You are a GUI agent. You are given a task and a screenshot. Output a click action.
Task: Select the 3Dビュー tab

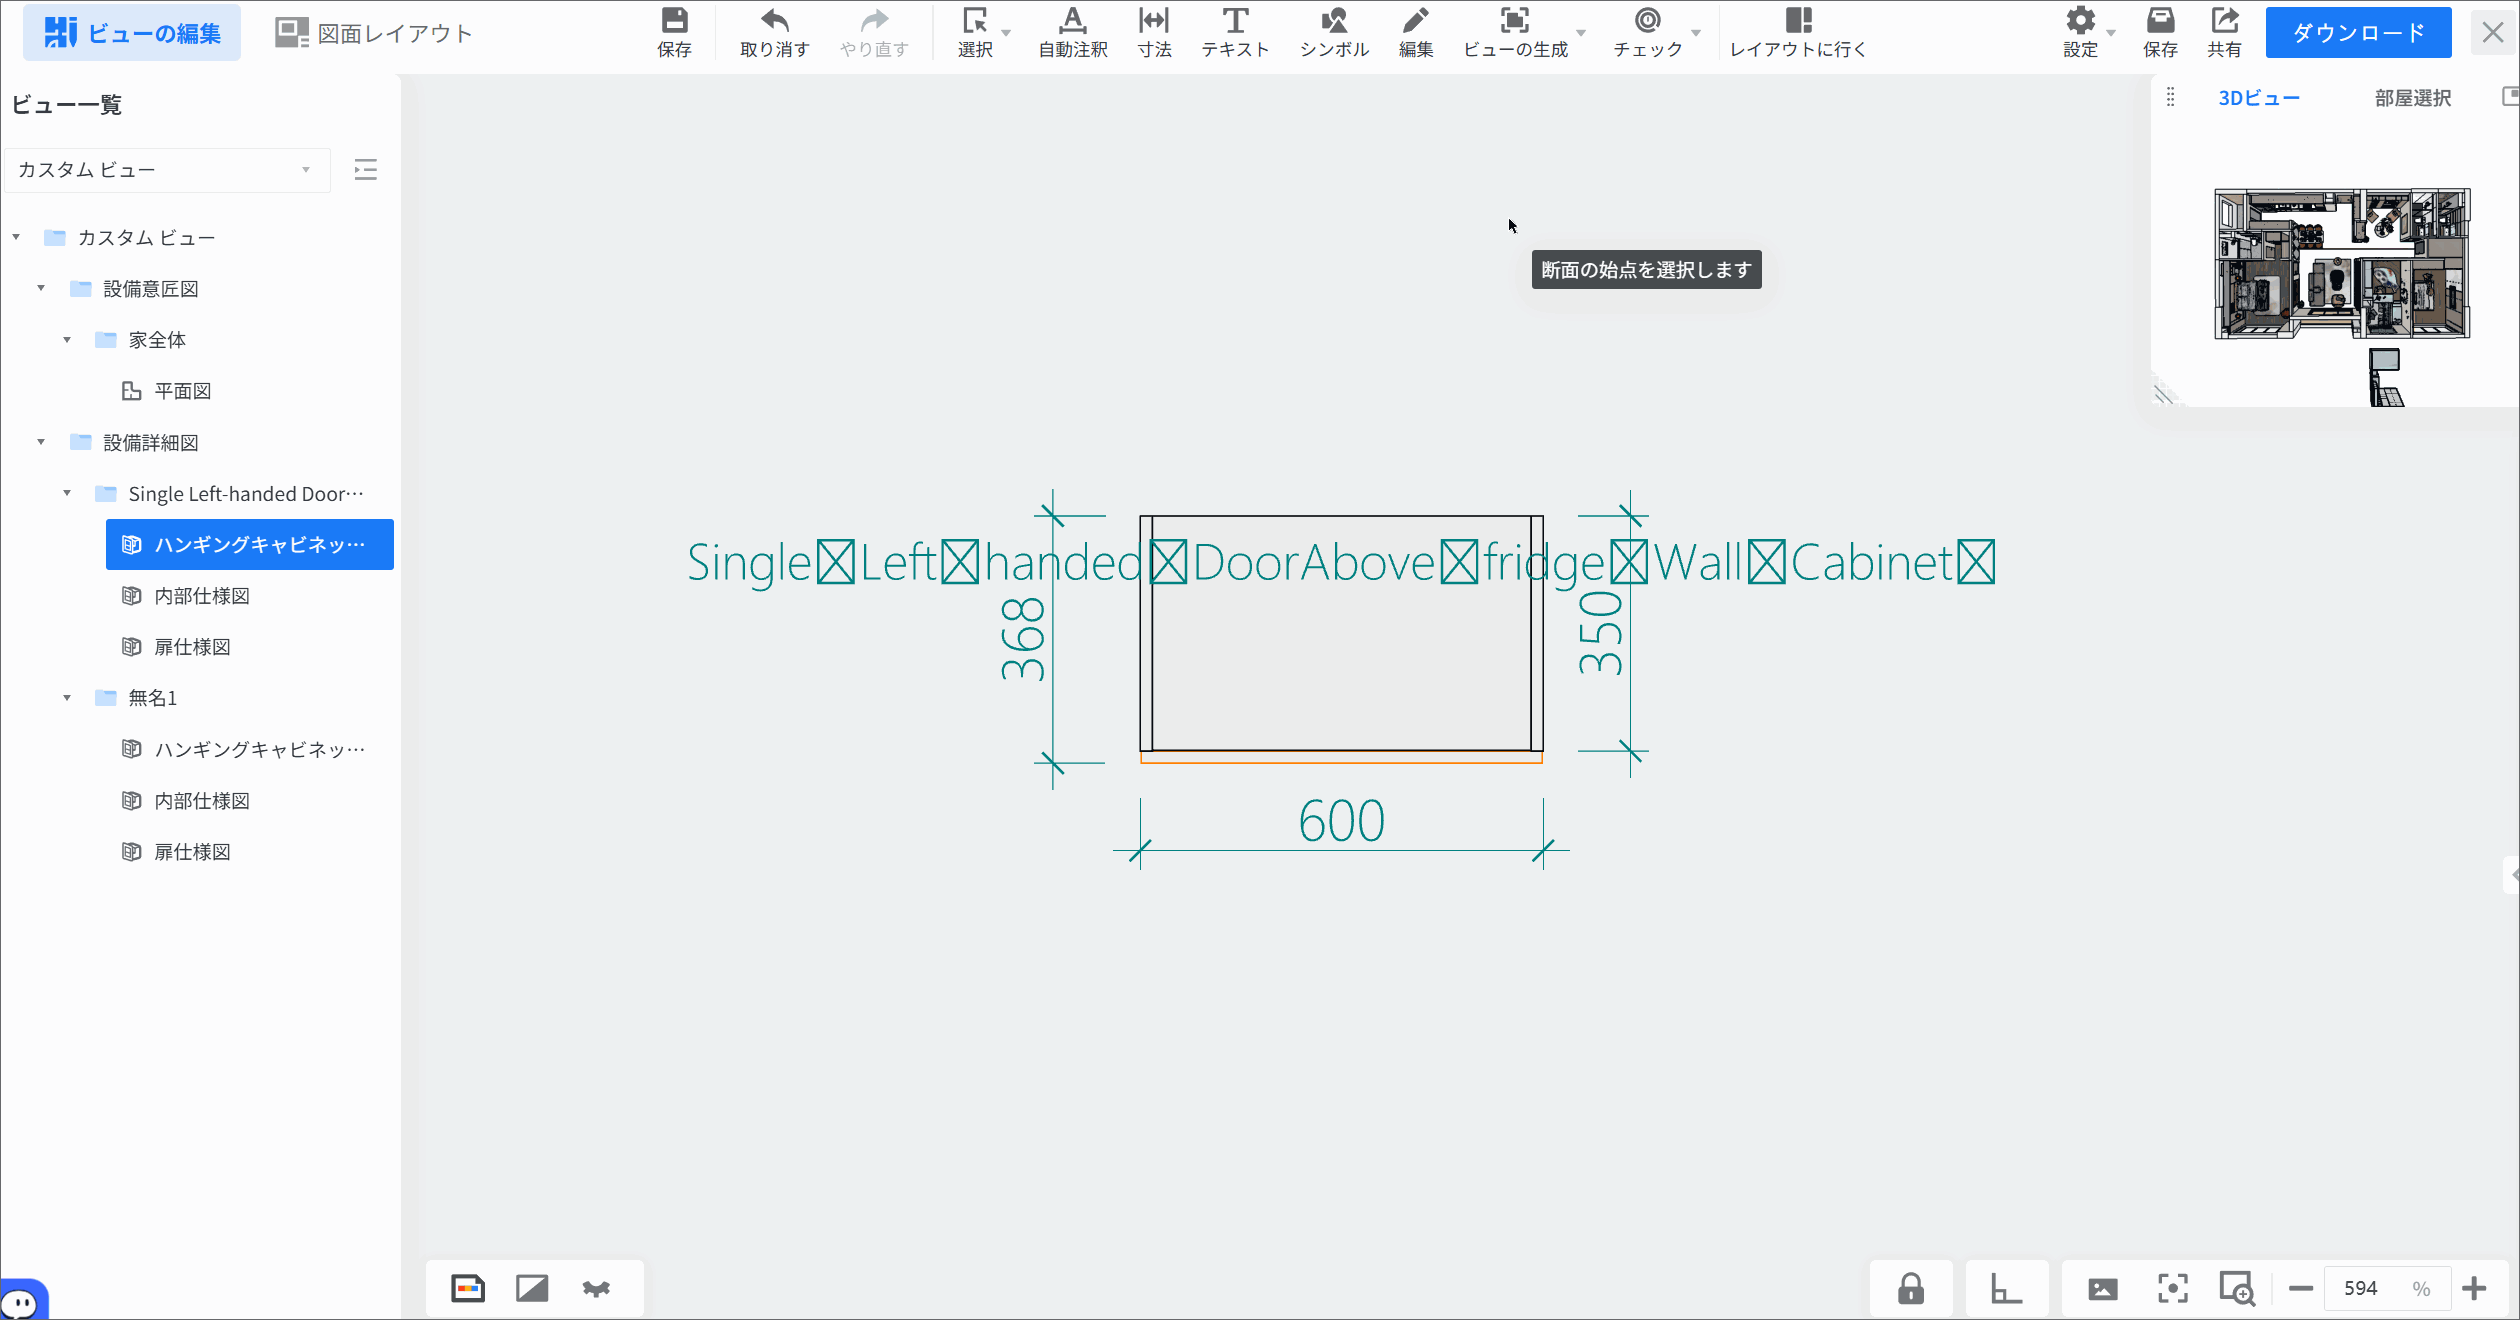(x=2259, y=98)
